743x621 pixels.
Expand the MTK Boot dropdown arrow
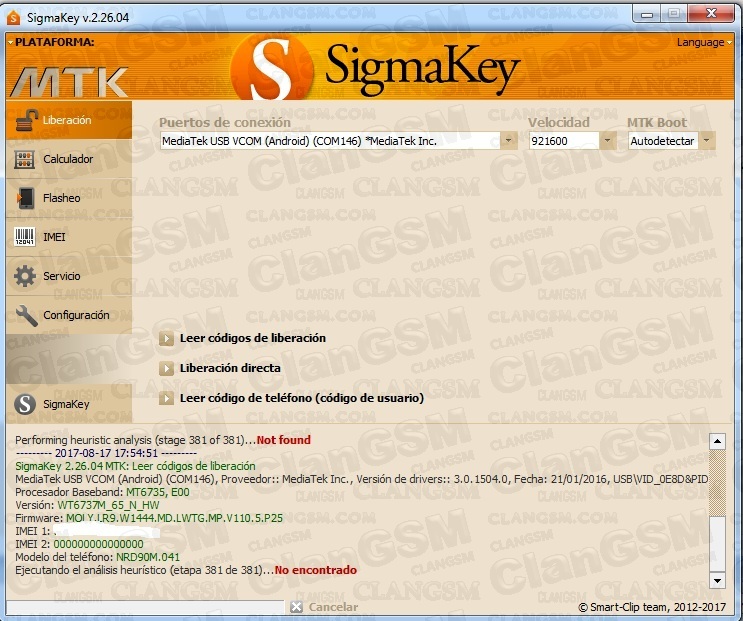707,141
